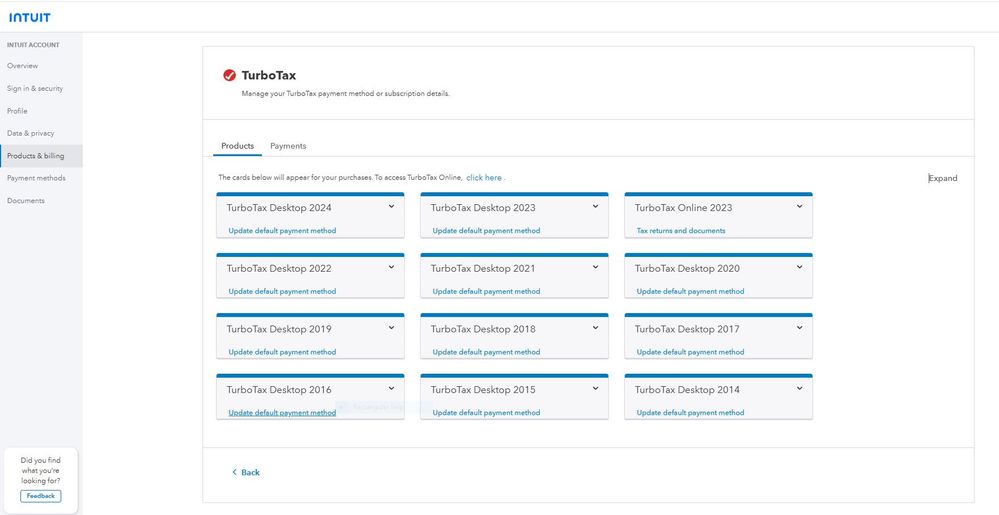The width and height of the screenshot is (999, 515).
Task: Expand the TurboTax Desktop 2021 card
Action: pyautogui.click(x=595, y=267)
